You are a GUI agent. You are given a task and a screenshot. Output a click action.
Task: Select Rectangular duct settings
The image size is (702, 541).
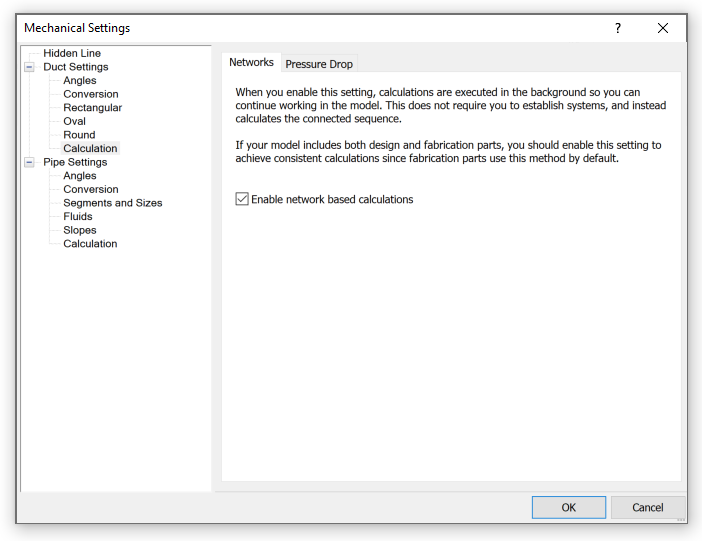click(93, 107)
